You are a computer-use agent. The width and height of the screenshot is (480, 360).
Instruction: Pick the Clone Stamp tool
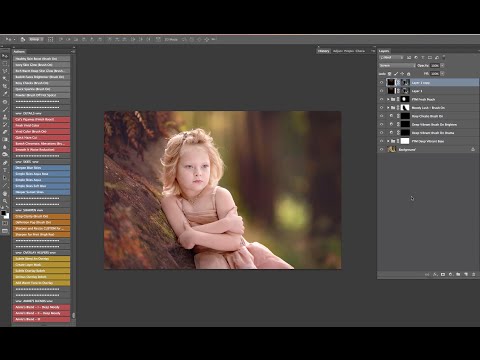tap(5, 117)
